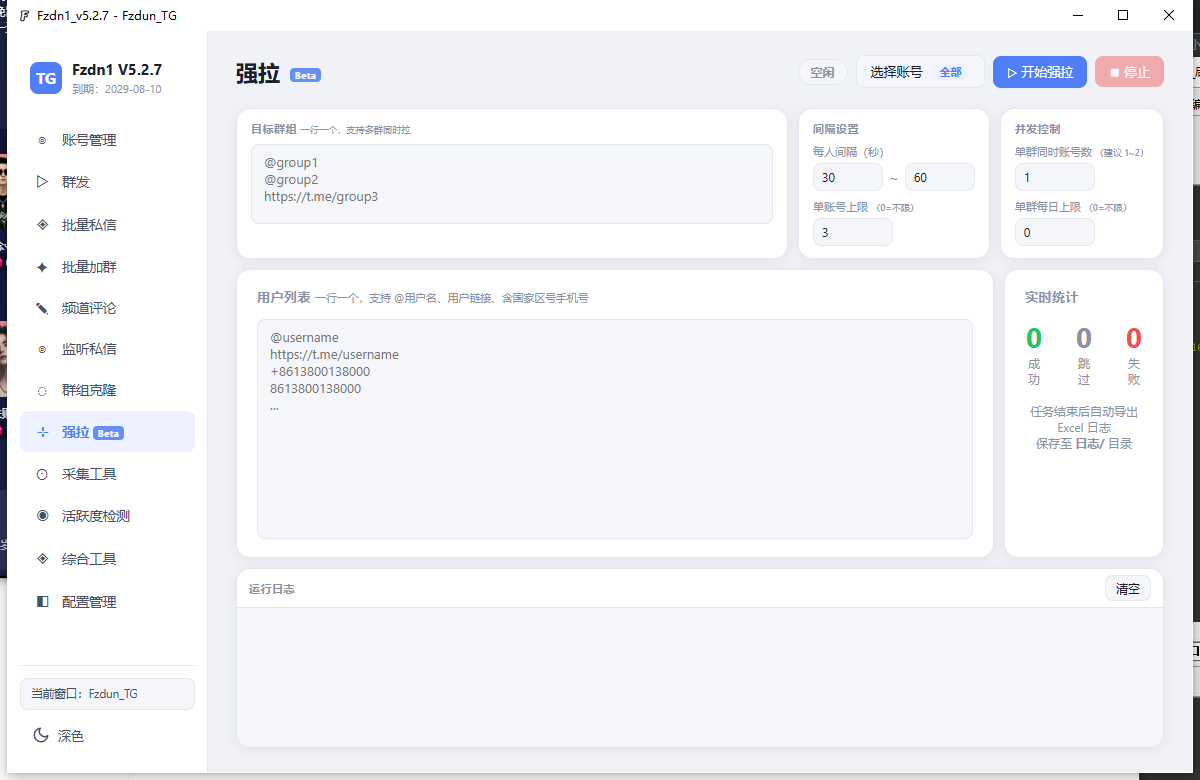The height and width of the screenshot is (780, 1200).
Task: Click the maximum interval field showing 60
Action: (x=940, y=177)
